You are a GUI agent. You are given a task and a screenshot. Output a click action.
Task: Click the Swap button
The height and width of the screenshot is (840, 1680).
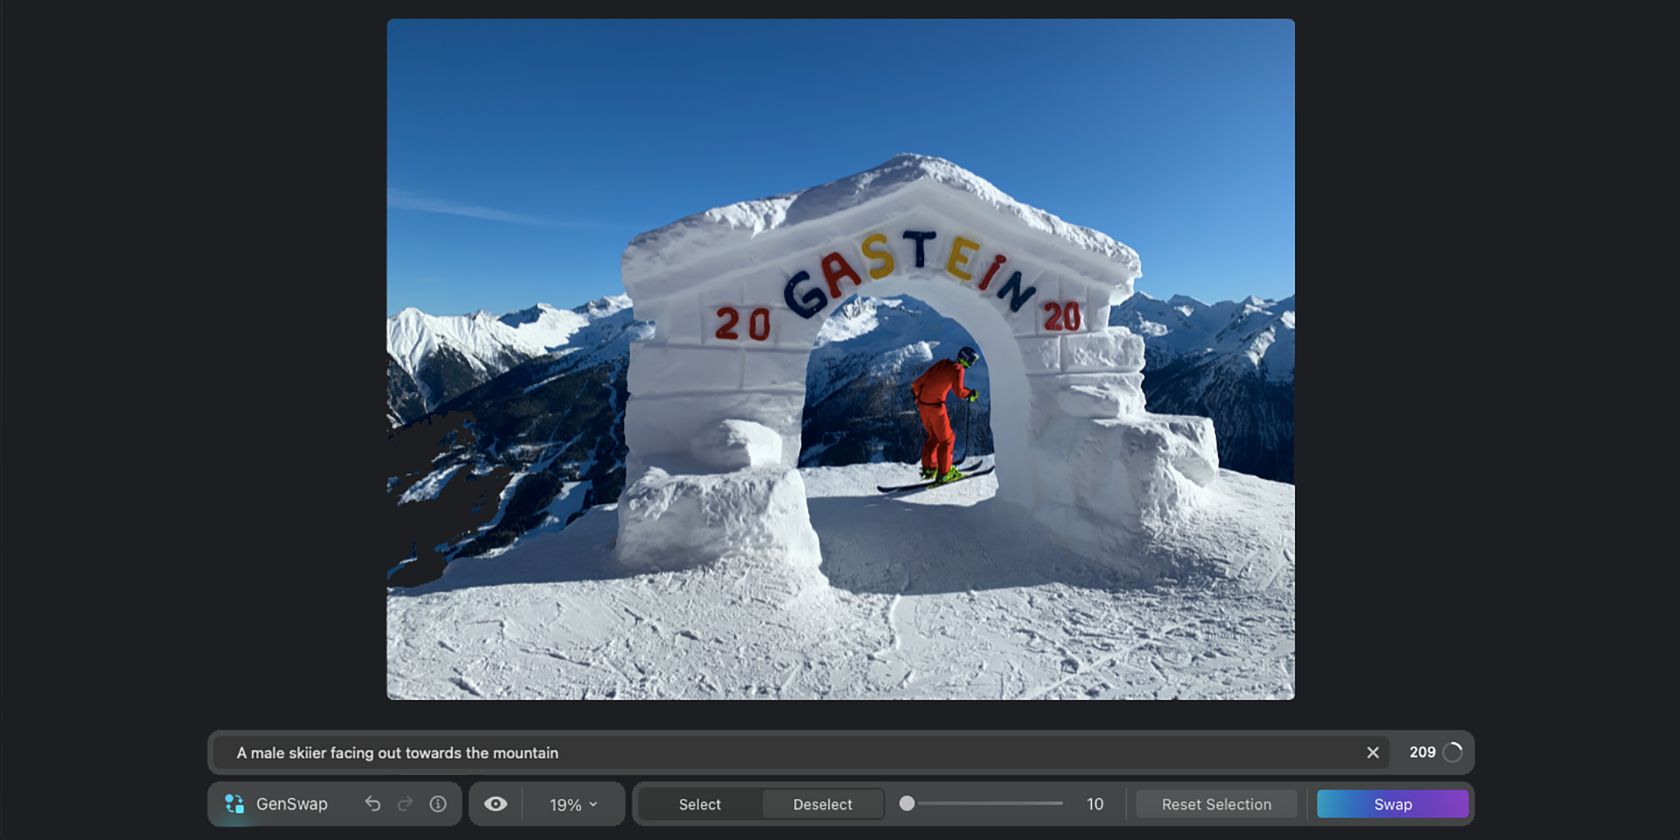[1393, 804]
